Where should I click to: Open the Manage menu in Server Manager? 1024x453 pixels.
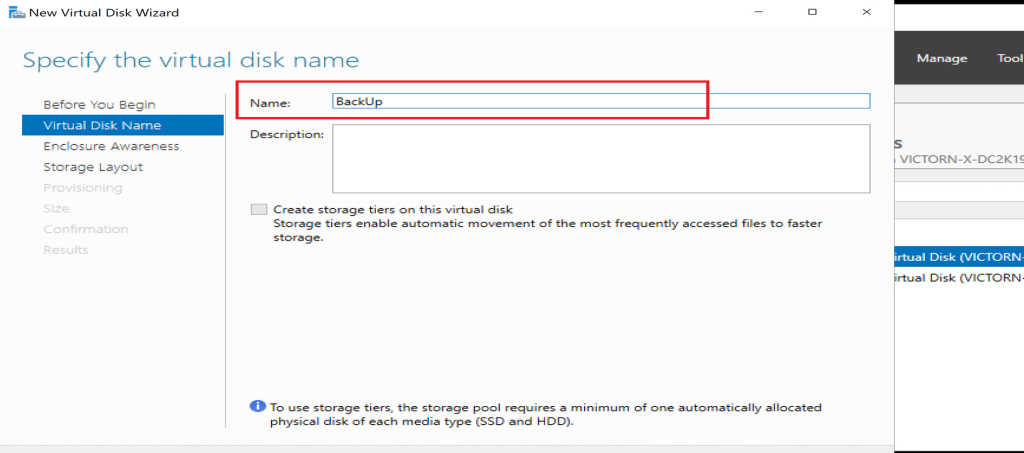(942, 58)
